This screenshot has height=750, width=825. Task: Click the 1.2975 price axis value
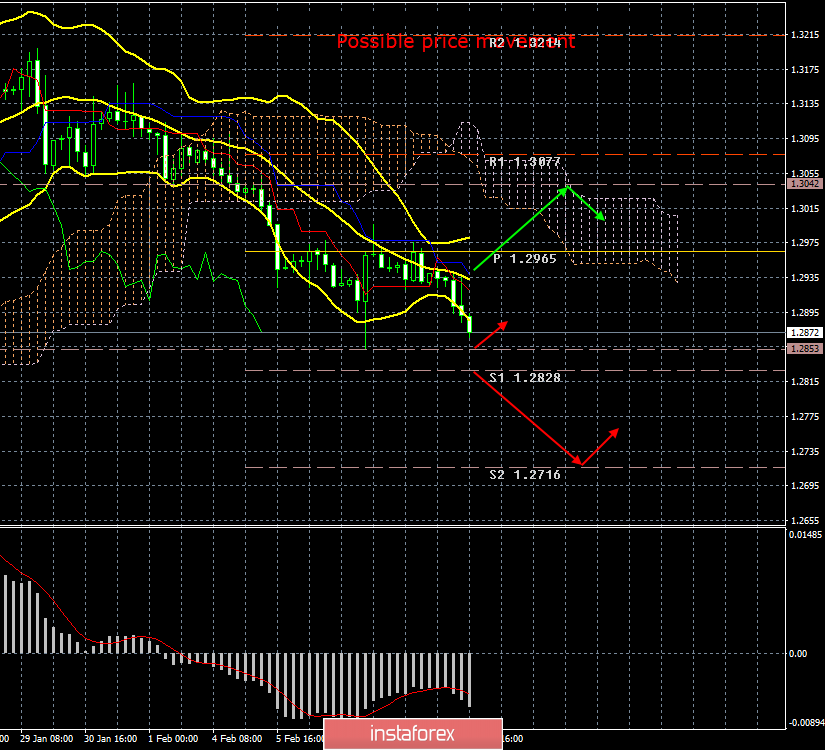click(805, 243)
